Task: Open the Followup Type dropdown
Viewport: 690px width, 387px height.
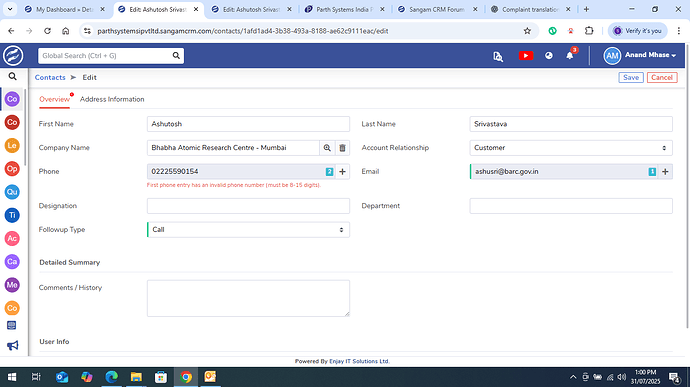Action: [x=249, y=230]
